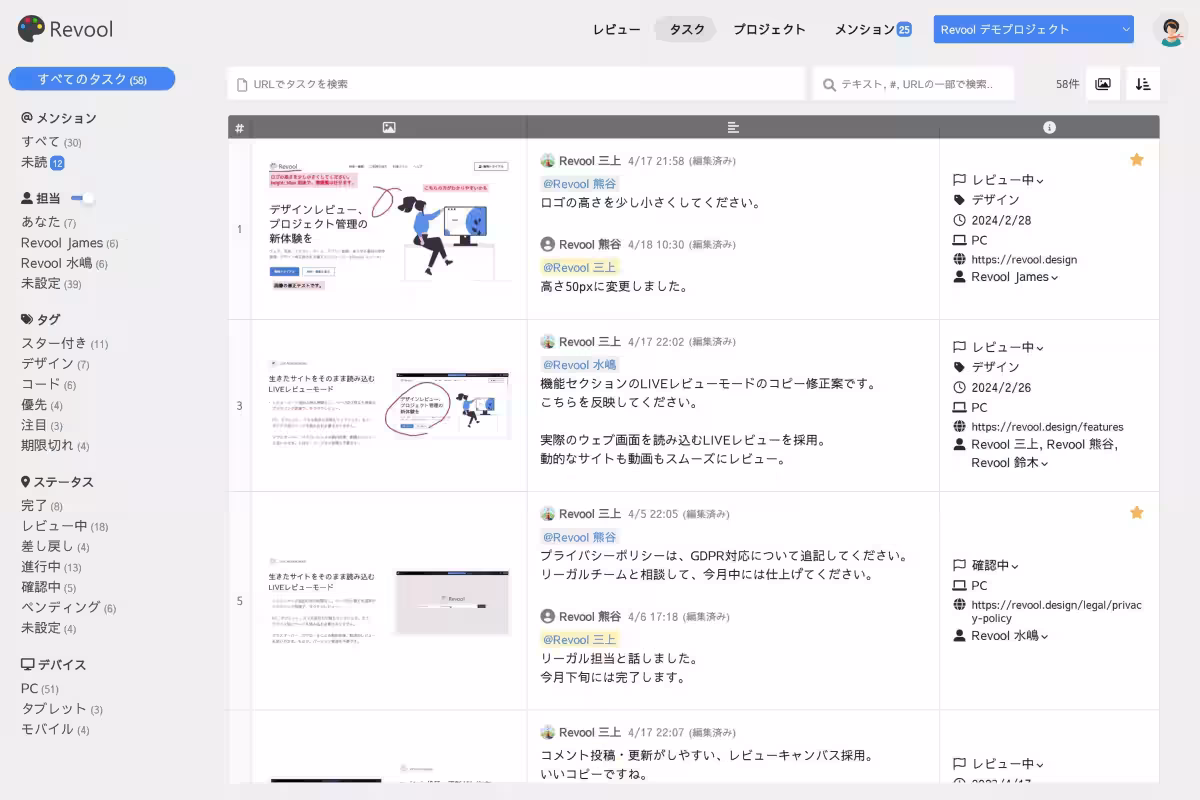Image resolution: width=1200 pixels, height=800 pixels.
Task: Switch to the レビュー tab
Action: 616,29
